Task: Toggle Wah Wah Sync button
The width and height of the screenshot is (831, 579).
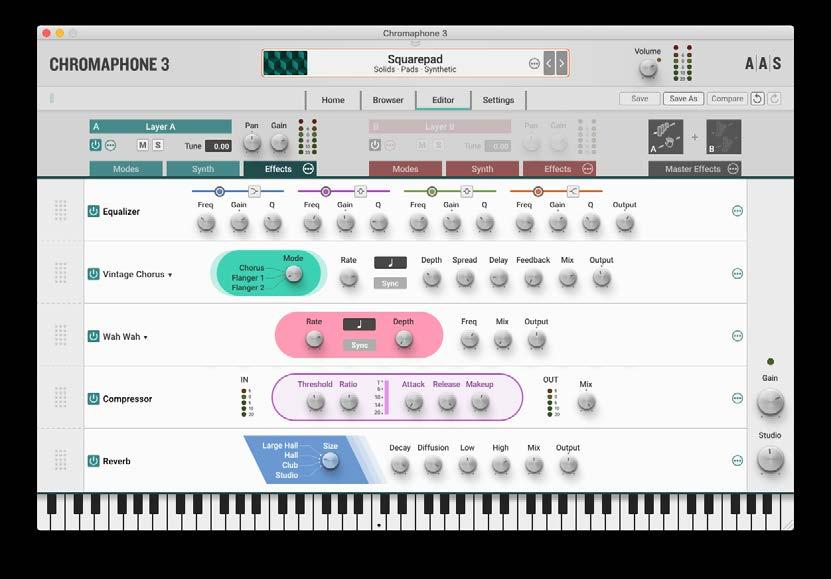Action: click(359, 345)
